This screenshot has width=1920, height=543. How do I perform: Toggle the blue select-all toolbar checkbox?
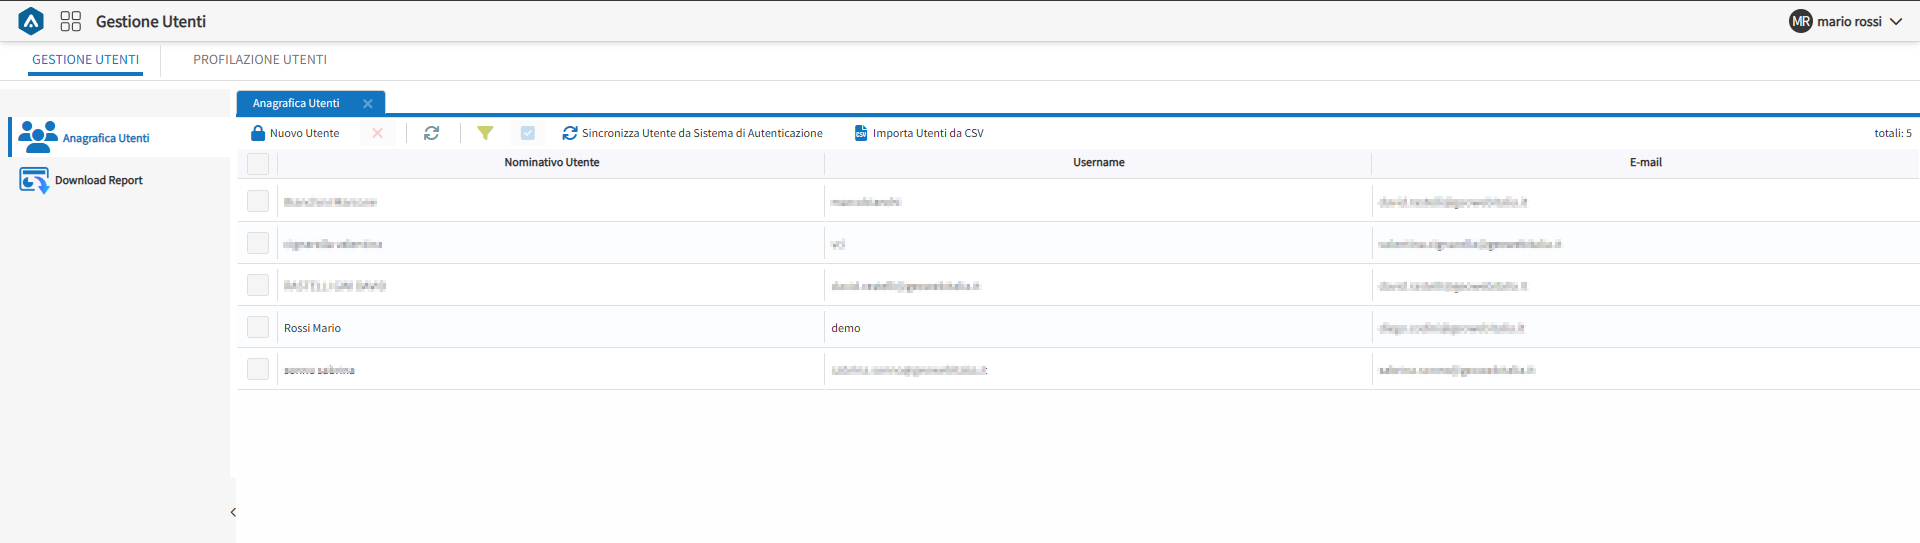pyautogui.click(x=528, y=133)
